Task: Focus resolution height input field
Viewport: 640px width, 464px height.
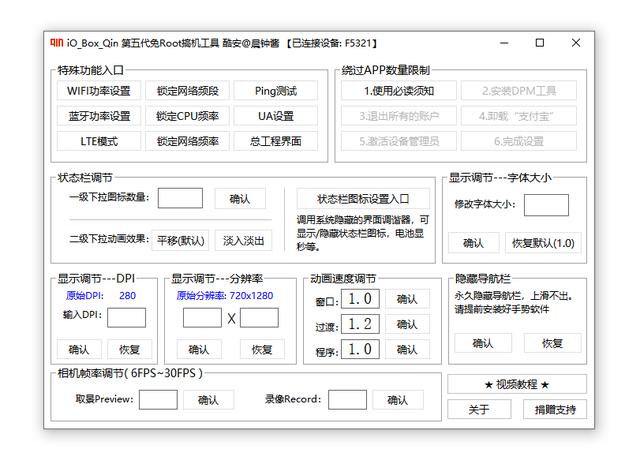Action: (x=259, y=317)
